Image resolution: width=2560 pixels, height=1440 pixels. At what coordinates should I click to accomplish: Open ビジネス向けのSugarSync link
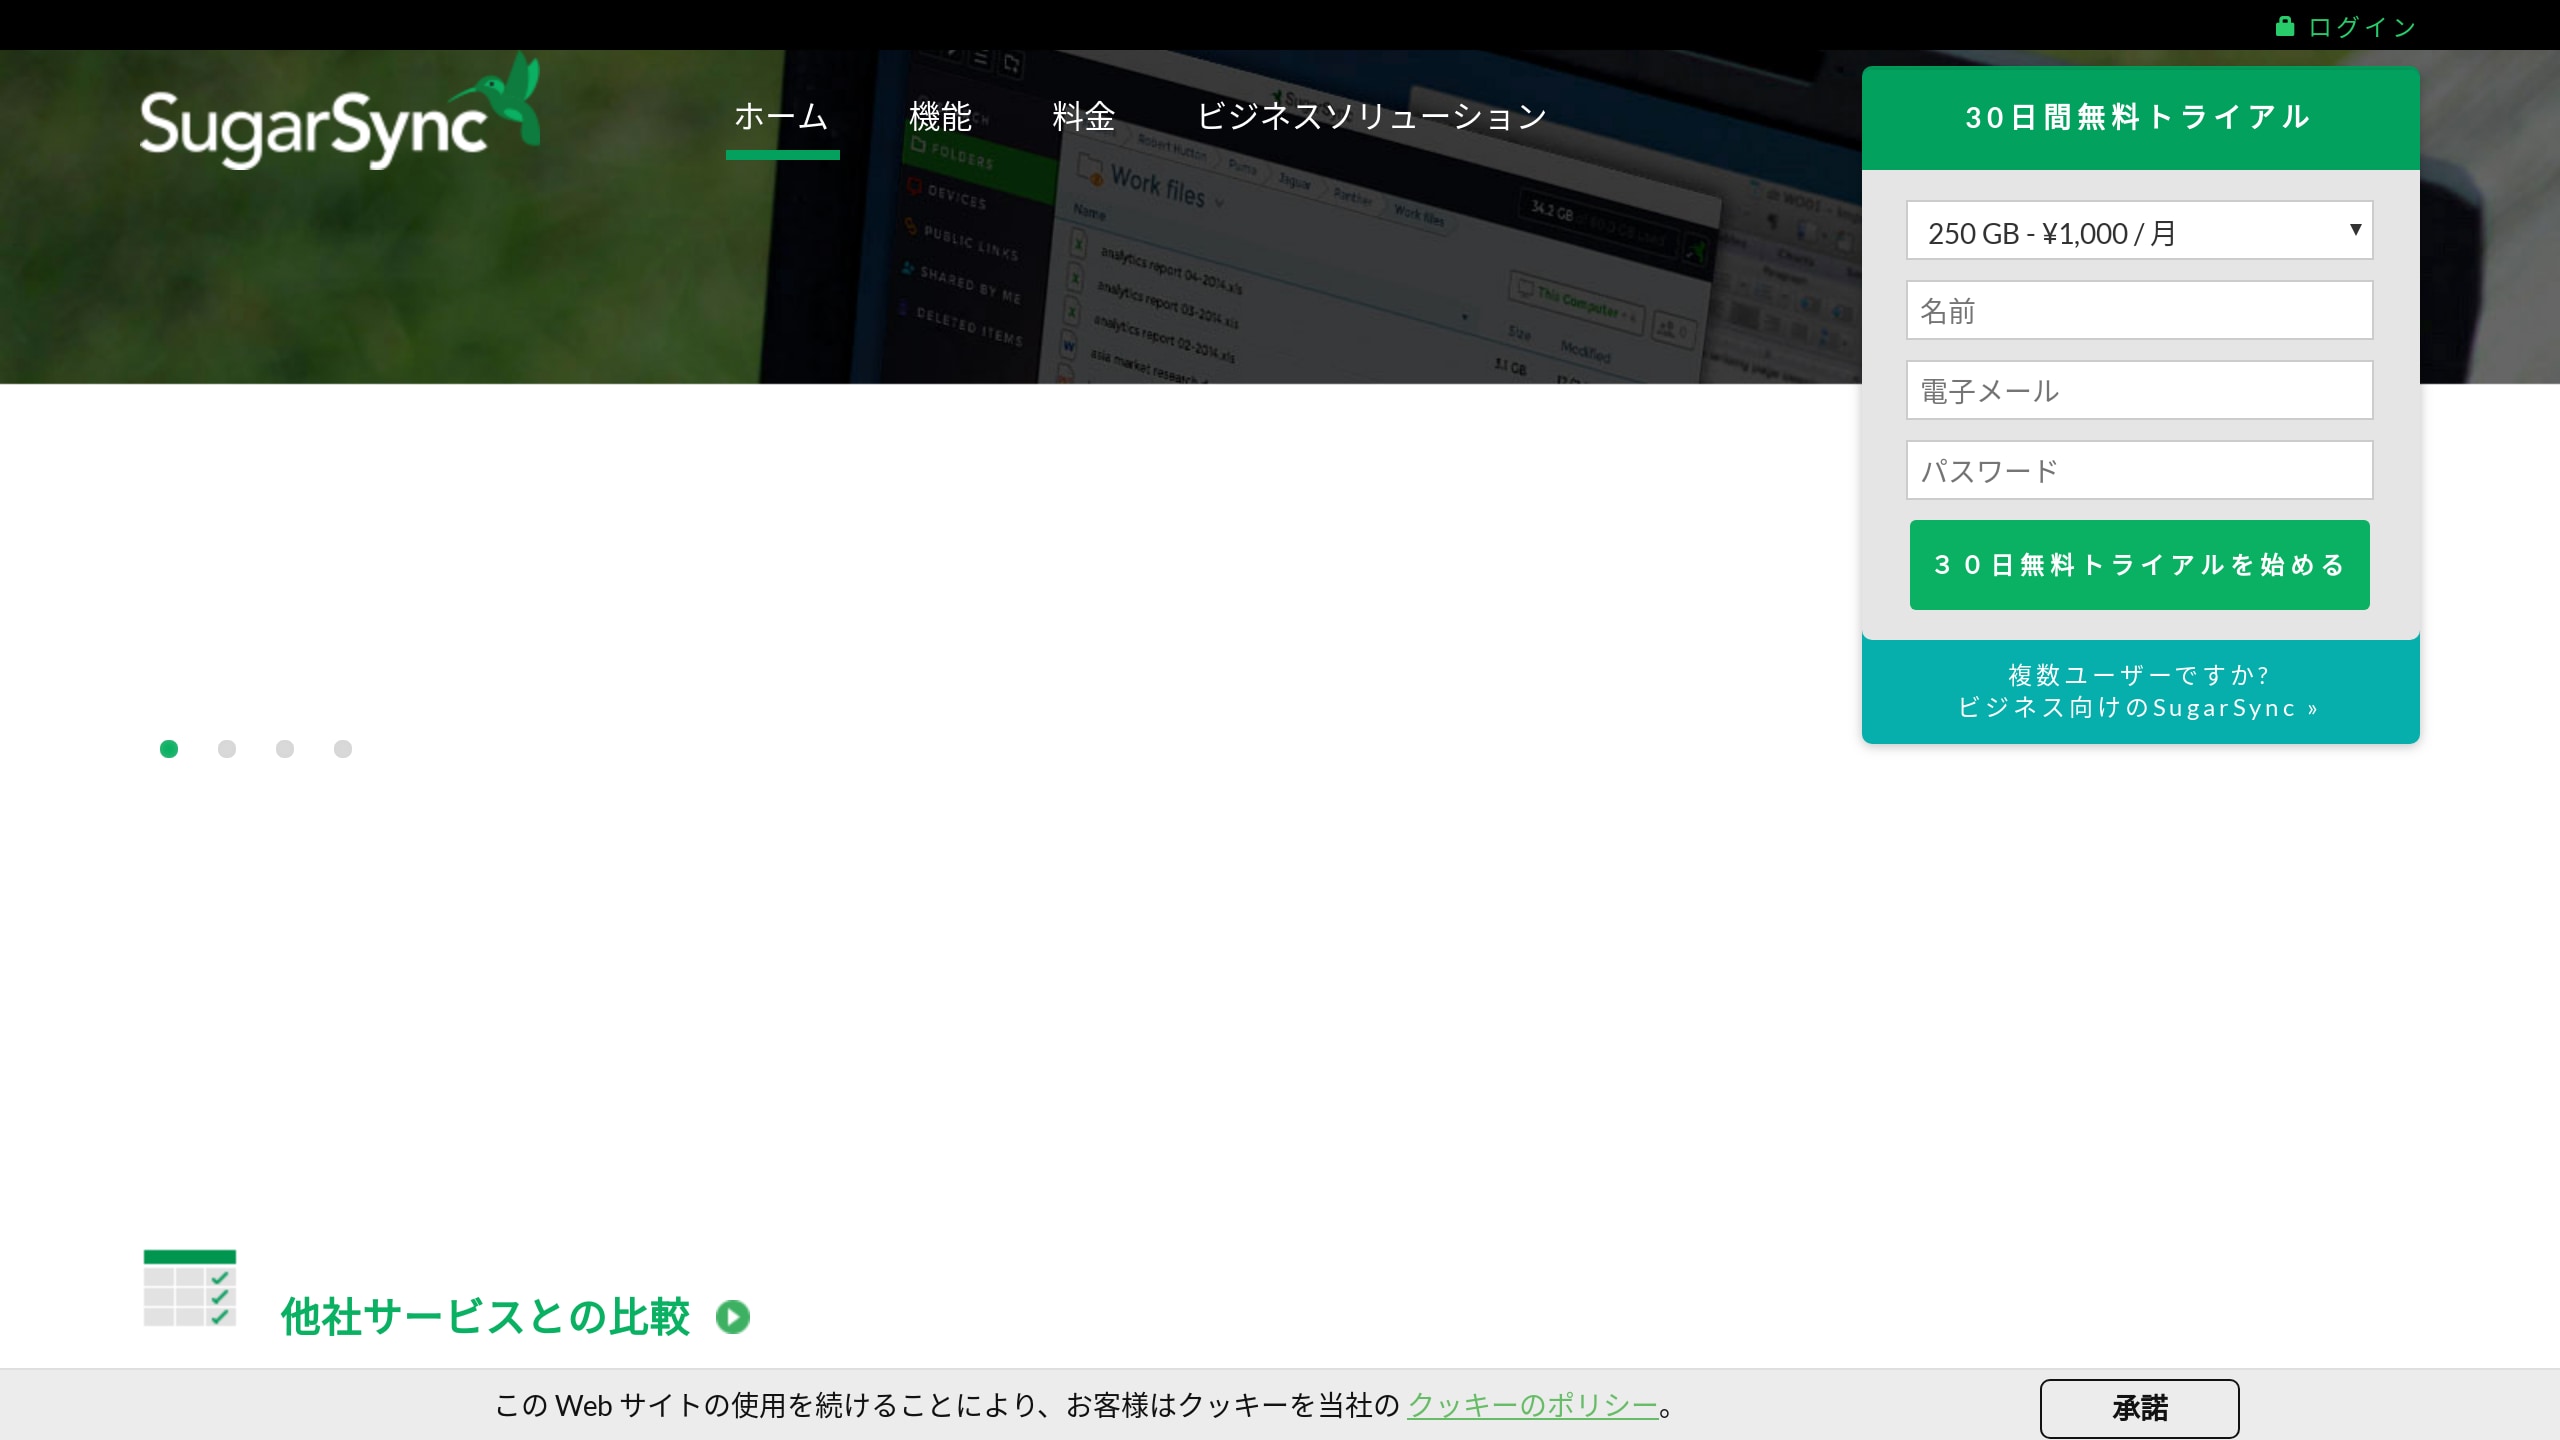pyautogui.click(x=2138, y=708)
